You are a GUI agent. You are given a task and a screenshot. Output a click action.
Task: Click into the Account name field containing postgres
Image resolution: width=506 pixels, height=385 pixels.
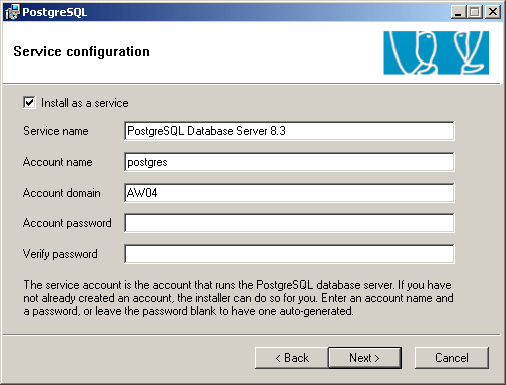click(289, 162)
